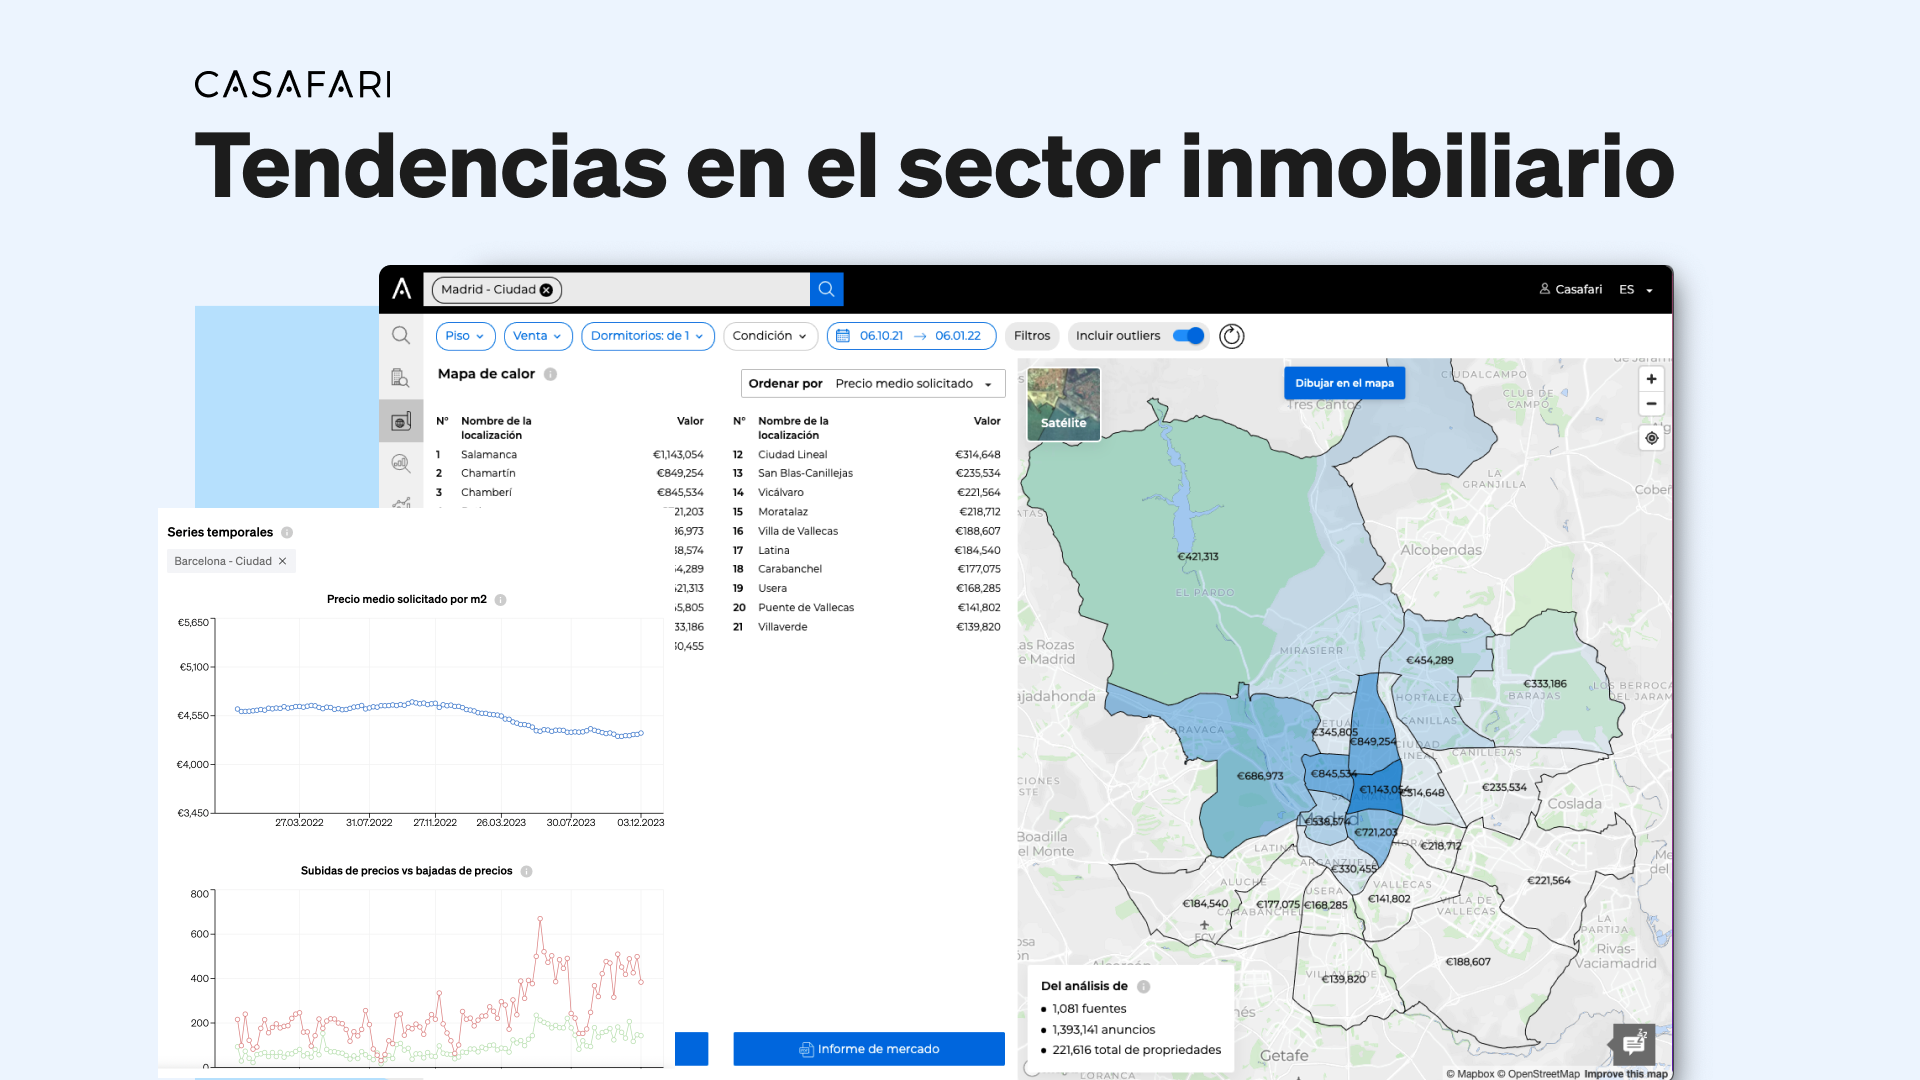Image resolution: width=1920 pixels, height=1080 pixels.
Task: Select San Blas-Canillejas row
Action: [867, 474]
